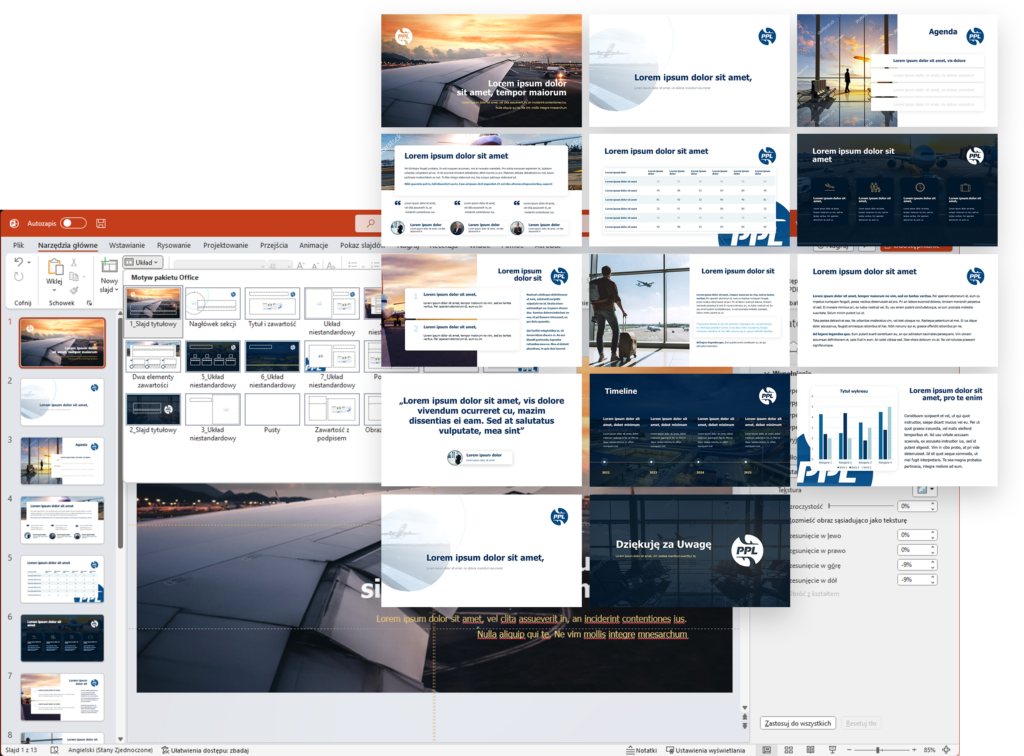The height and width of the screenshot is (756, 1024).
Task: Choose the Dwa elementy zawartości layout
Action: pos(153,364)
